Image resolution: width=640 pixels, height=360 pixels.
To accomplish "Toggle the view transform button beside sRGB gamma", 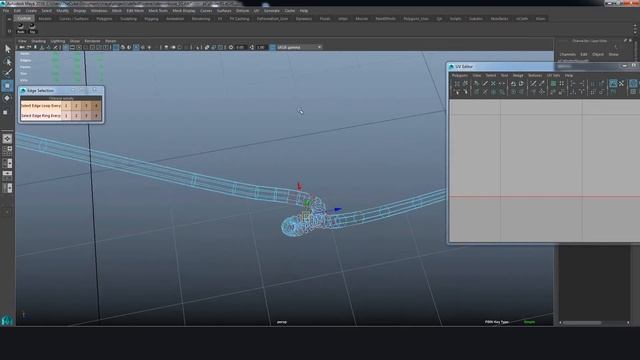I will point(272,47).
